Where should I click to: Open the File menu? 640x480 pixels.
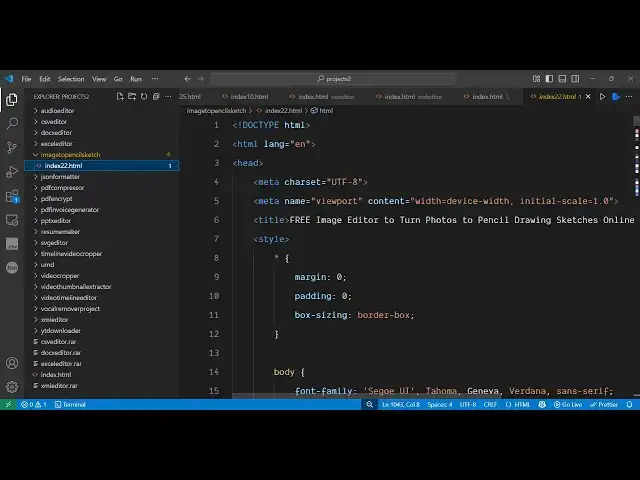[x=26, y=79]
